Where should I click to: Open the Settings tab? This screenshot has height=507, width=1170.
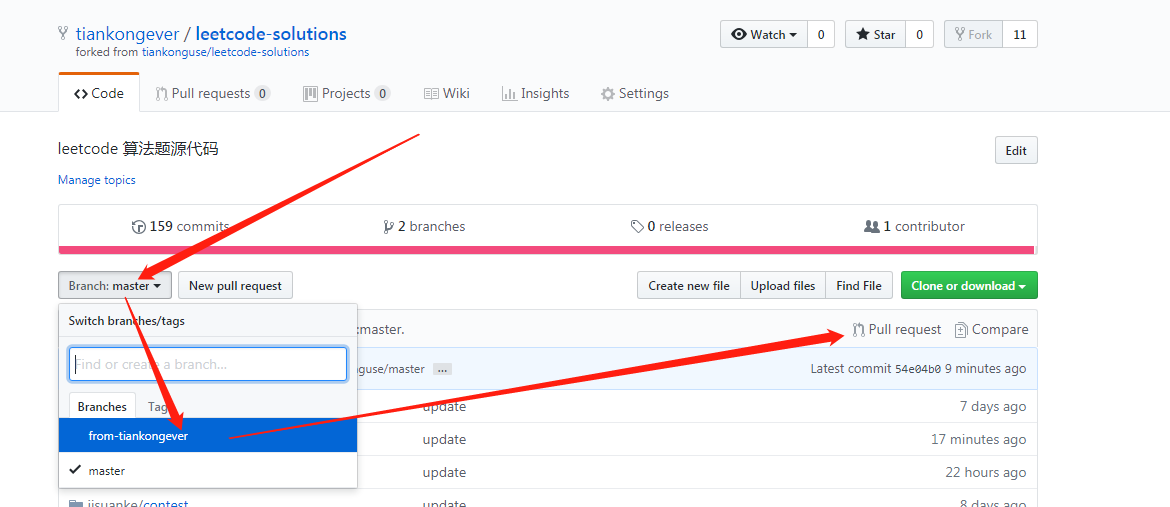(x=635, y=93)
